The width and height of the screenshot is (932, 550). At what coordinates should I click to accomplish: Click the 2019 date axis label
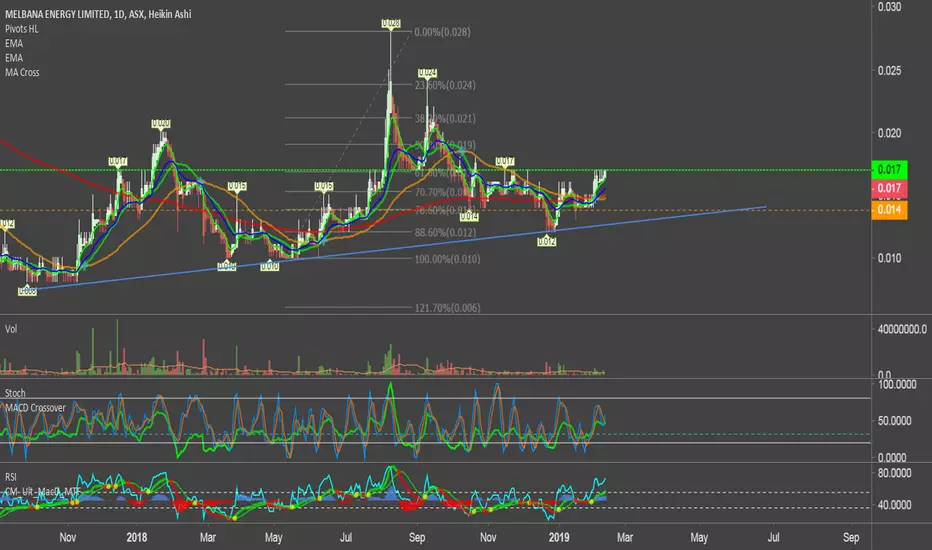tap(559, 537)
